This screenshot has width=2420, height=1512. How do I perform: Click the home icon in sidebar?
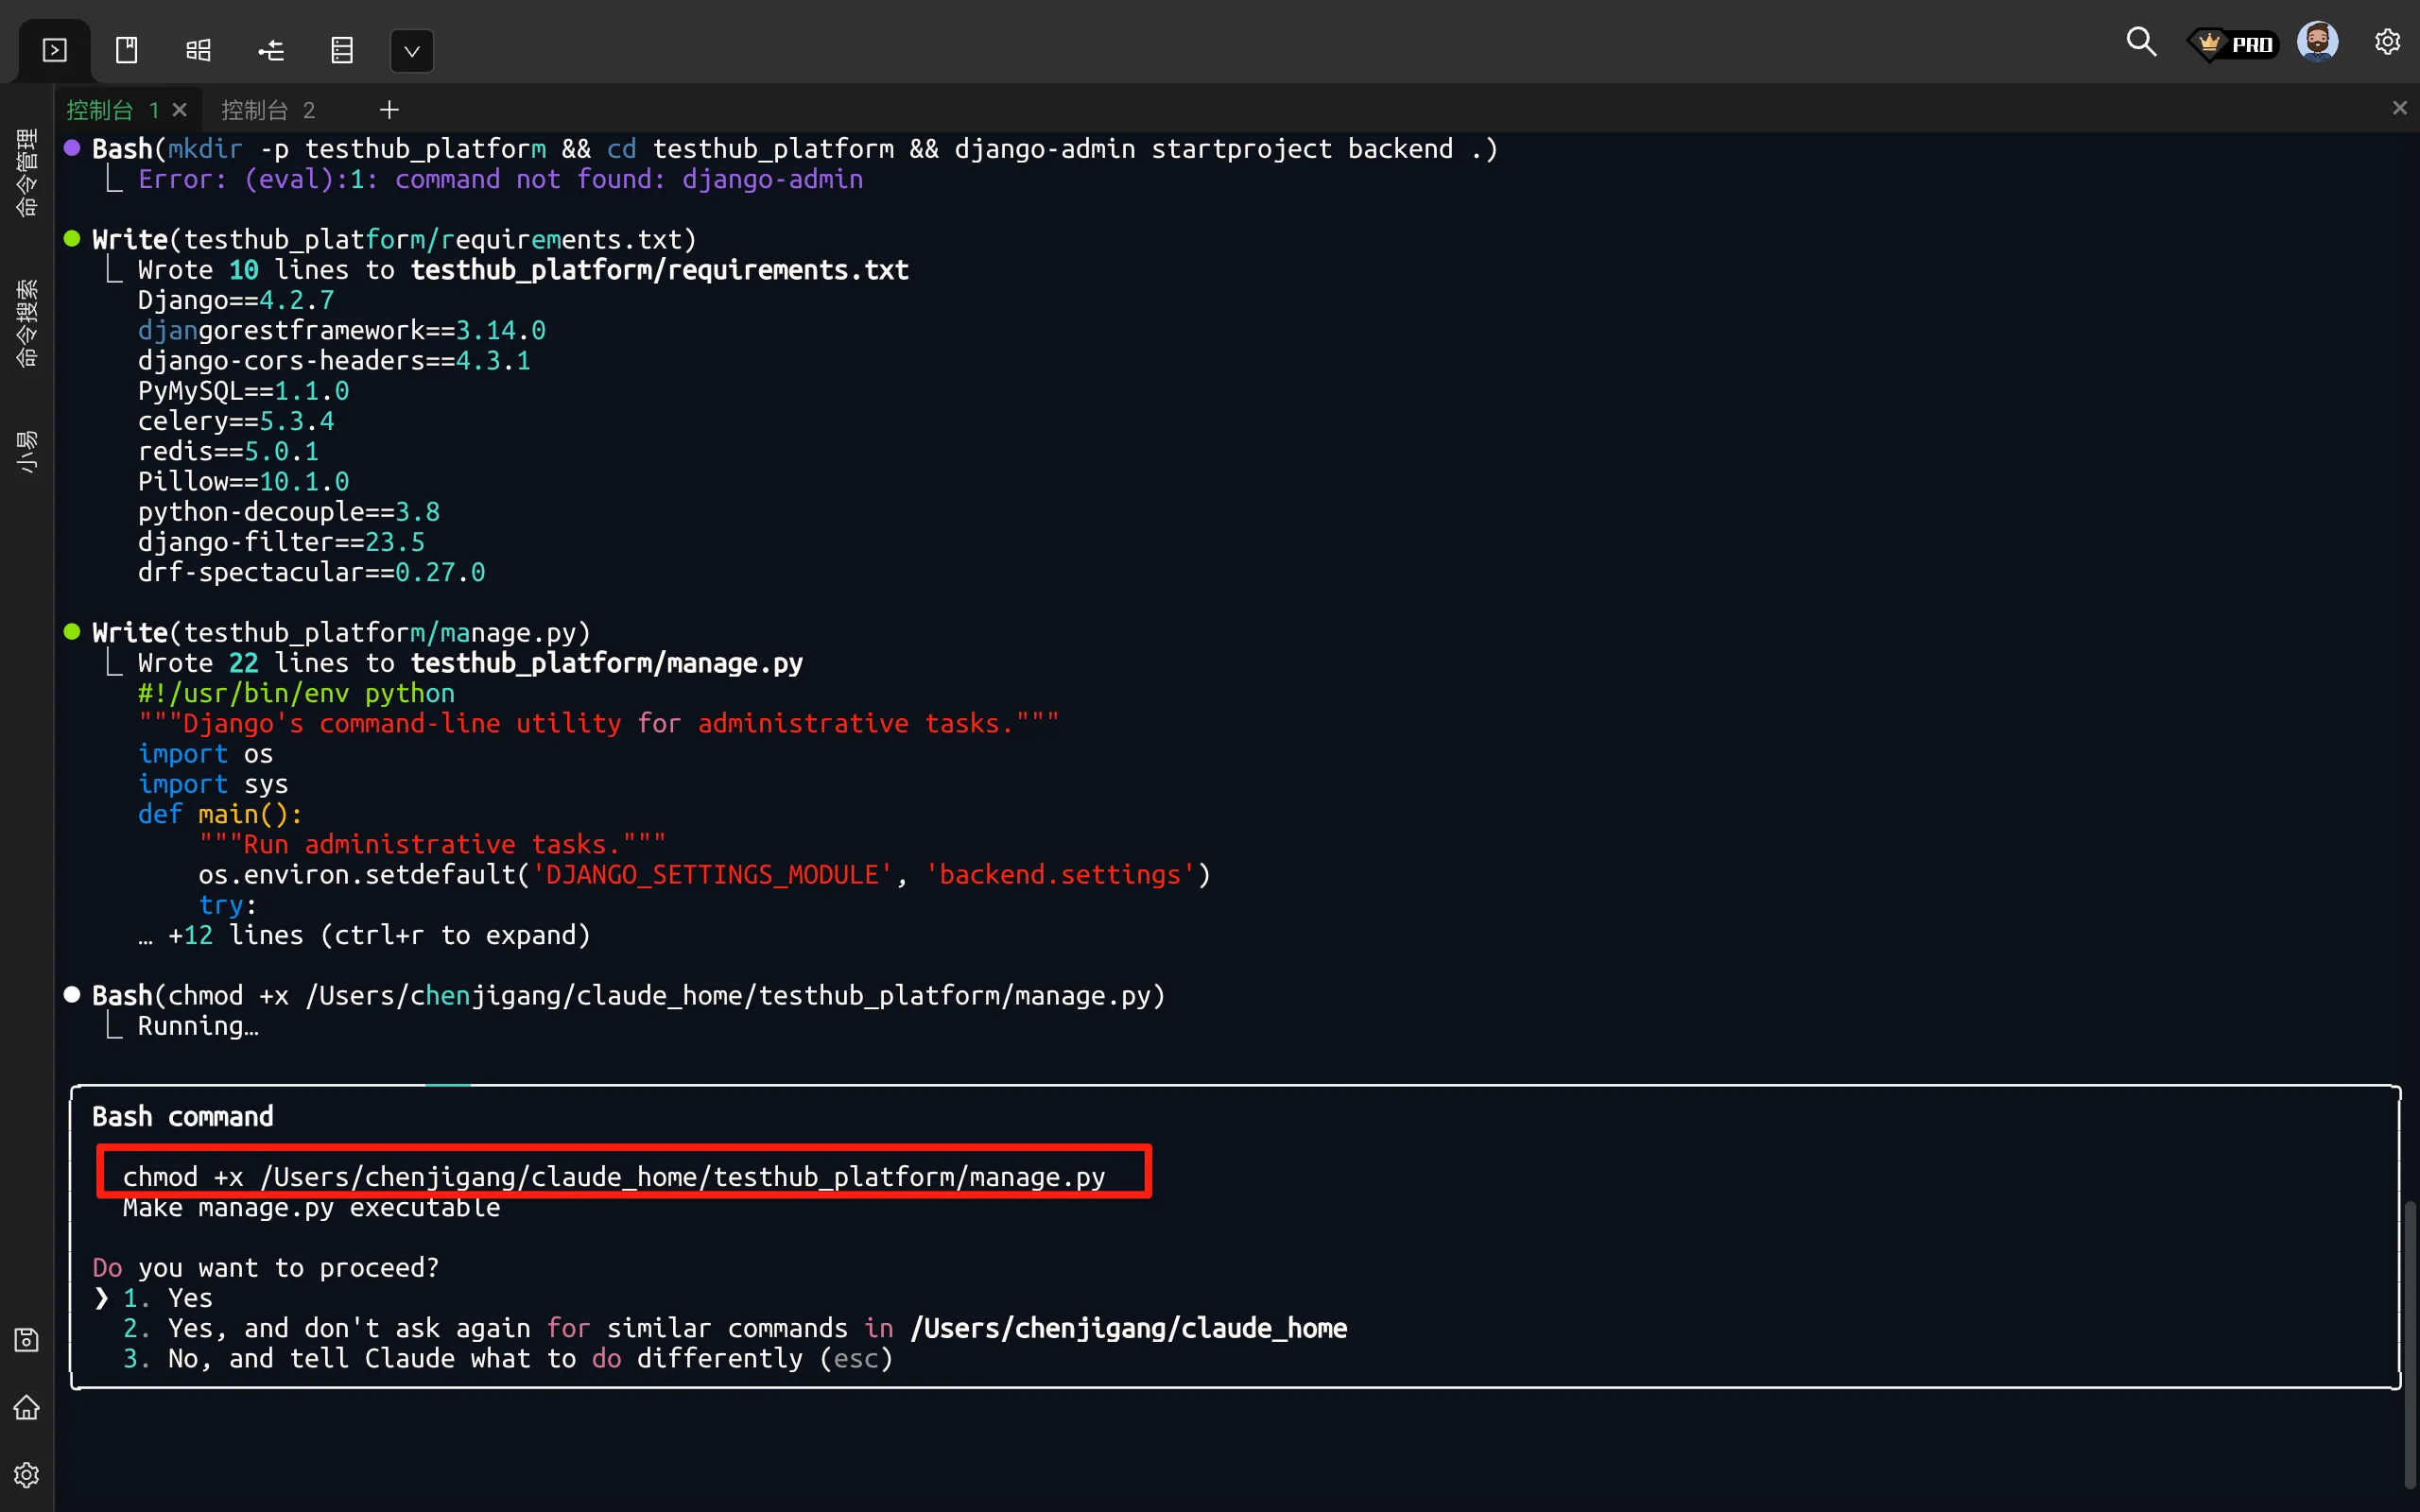27,1408
